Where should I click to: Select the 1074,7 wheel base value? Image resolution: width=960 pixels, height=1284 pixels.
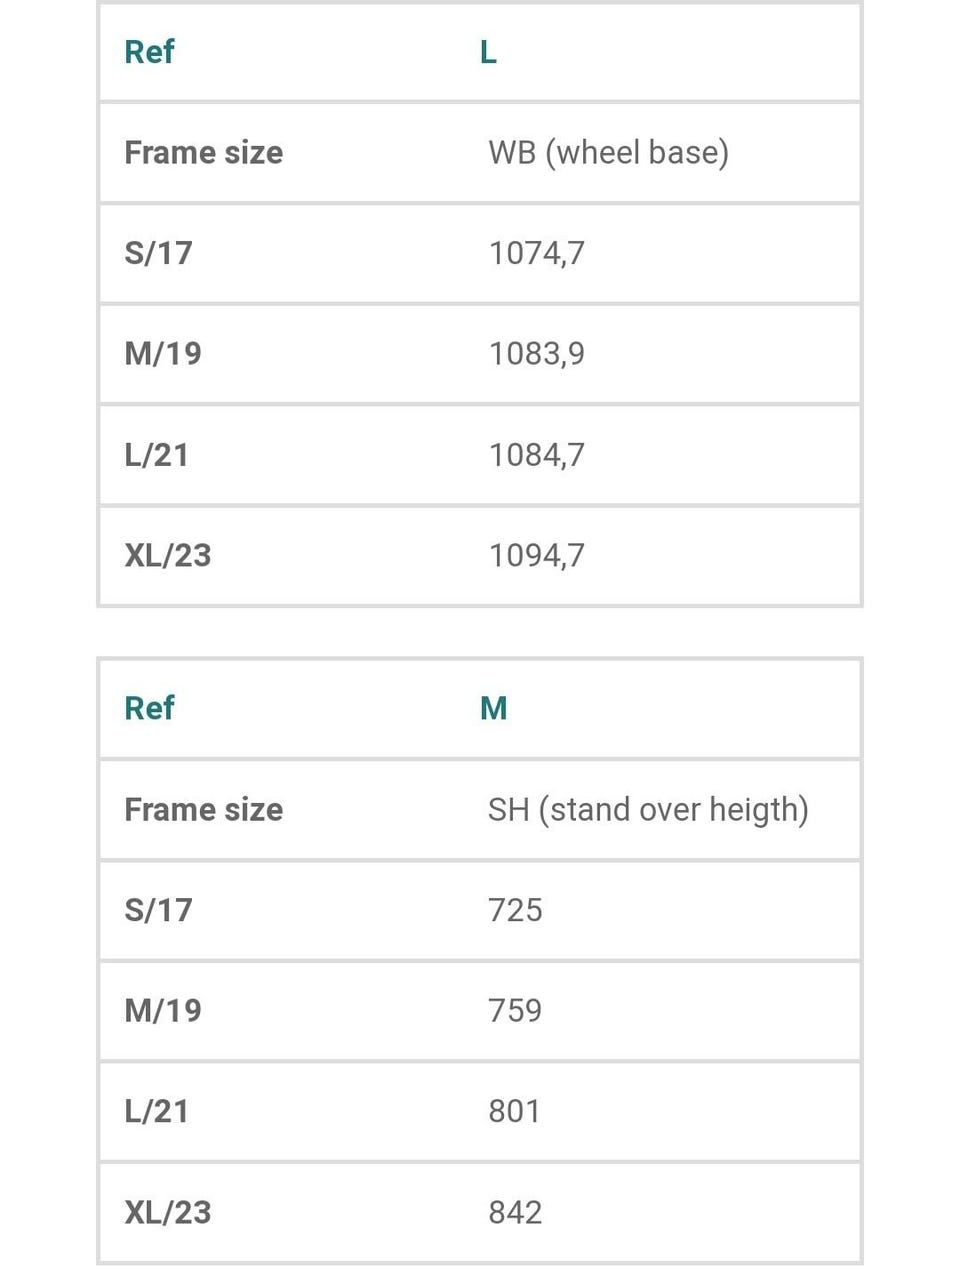click(536, 254)
